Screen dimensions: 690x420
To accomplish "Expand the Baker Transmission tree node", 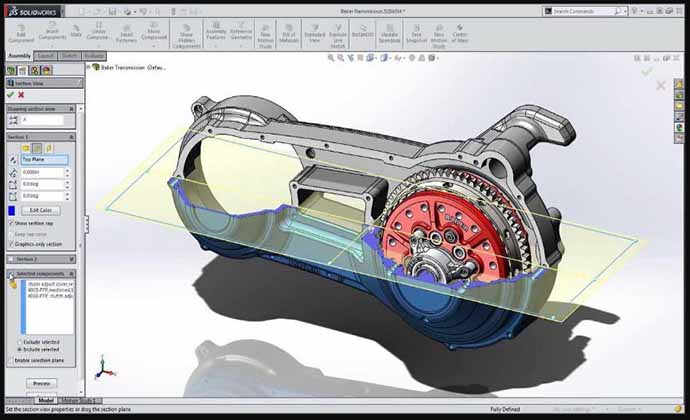I will 93,69.
